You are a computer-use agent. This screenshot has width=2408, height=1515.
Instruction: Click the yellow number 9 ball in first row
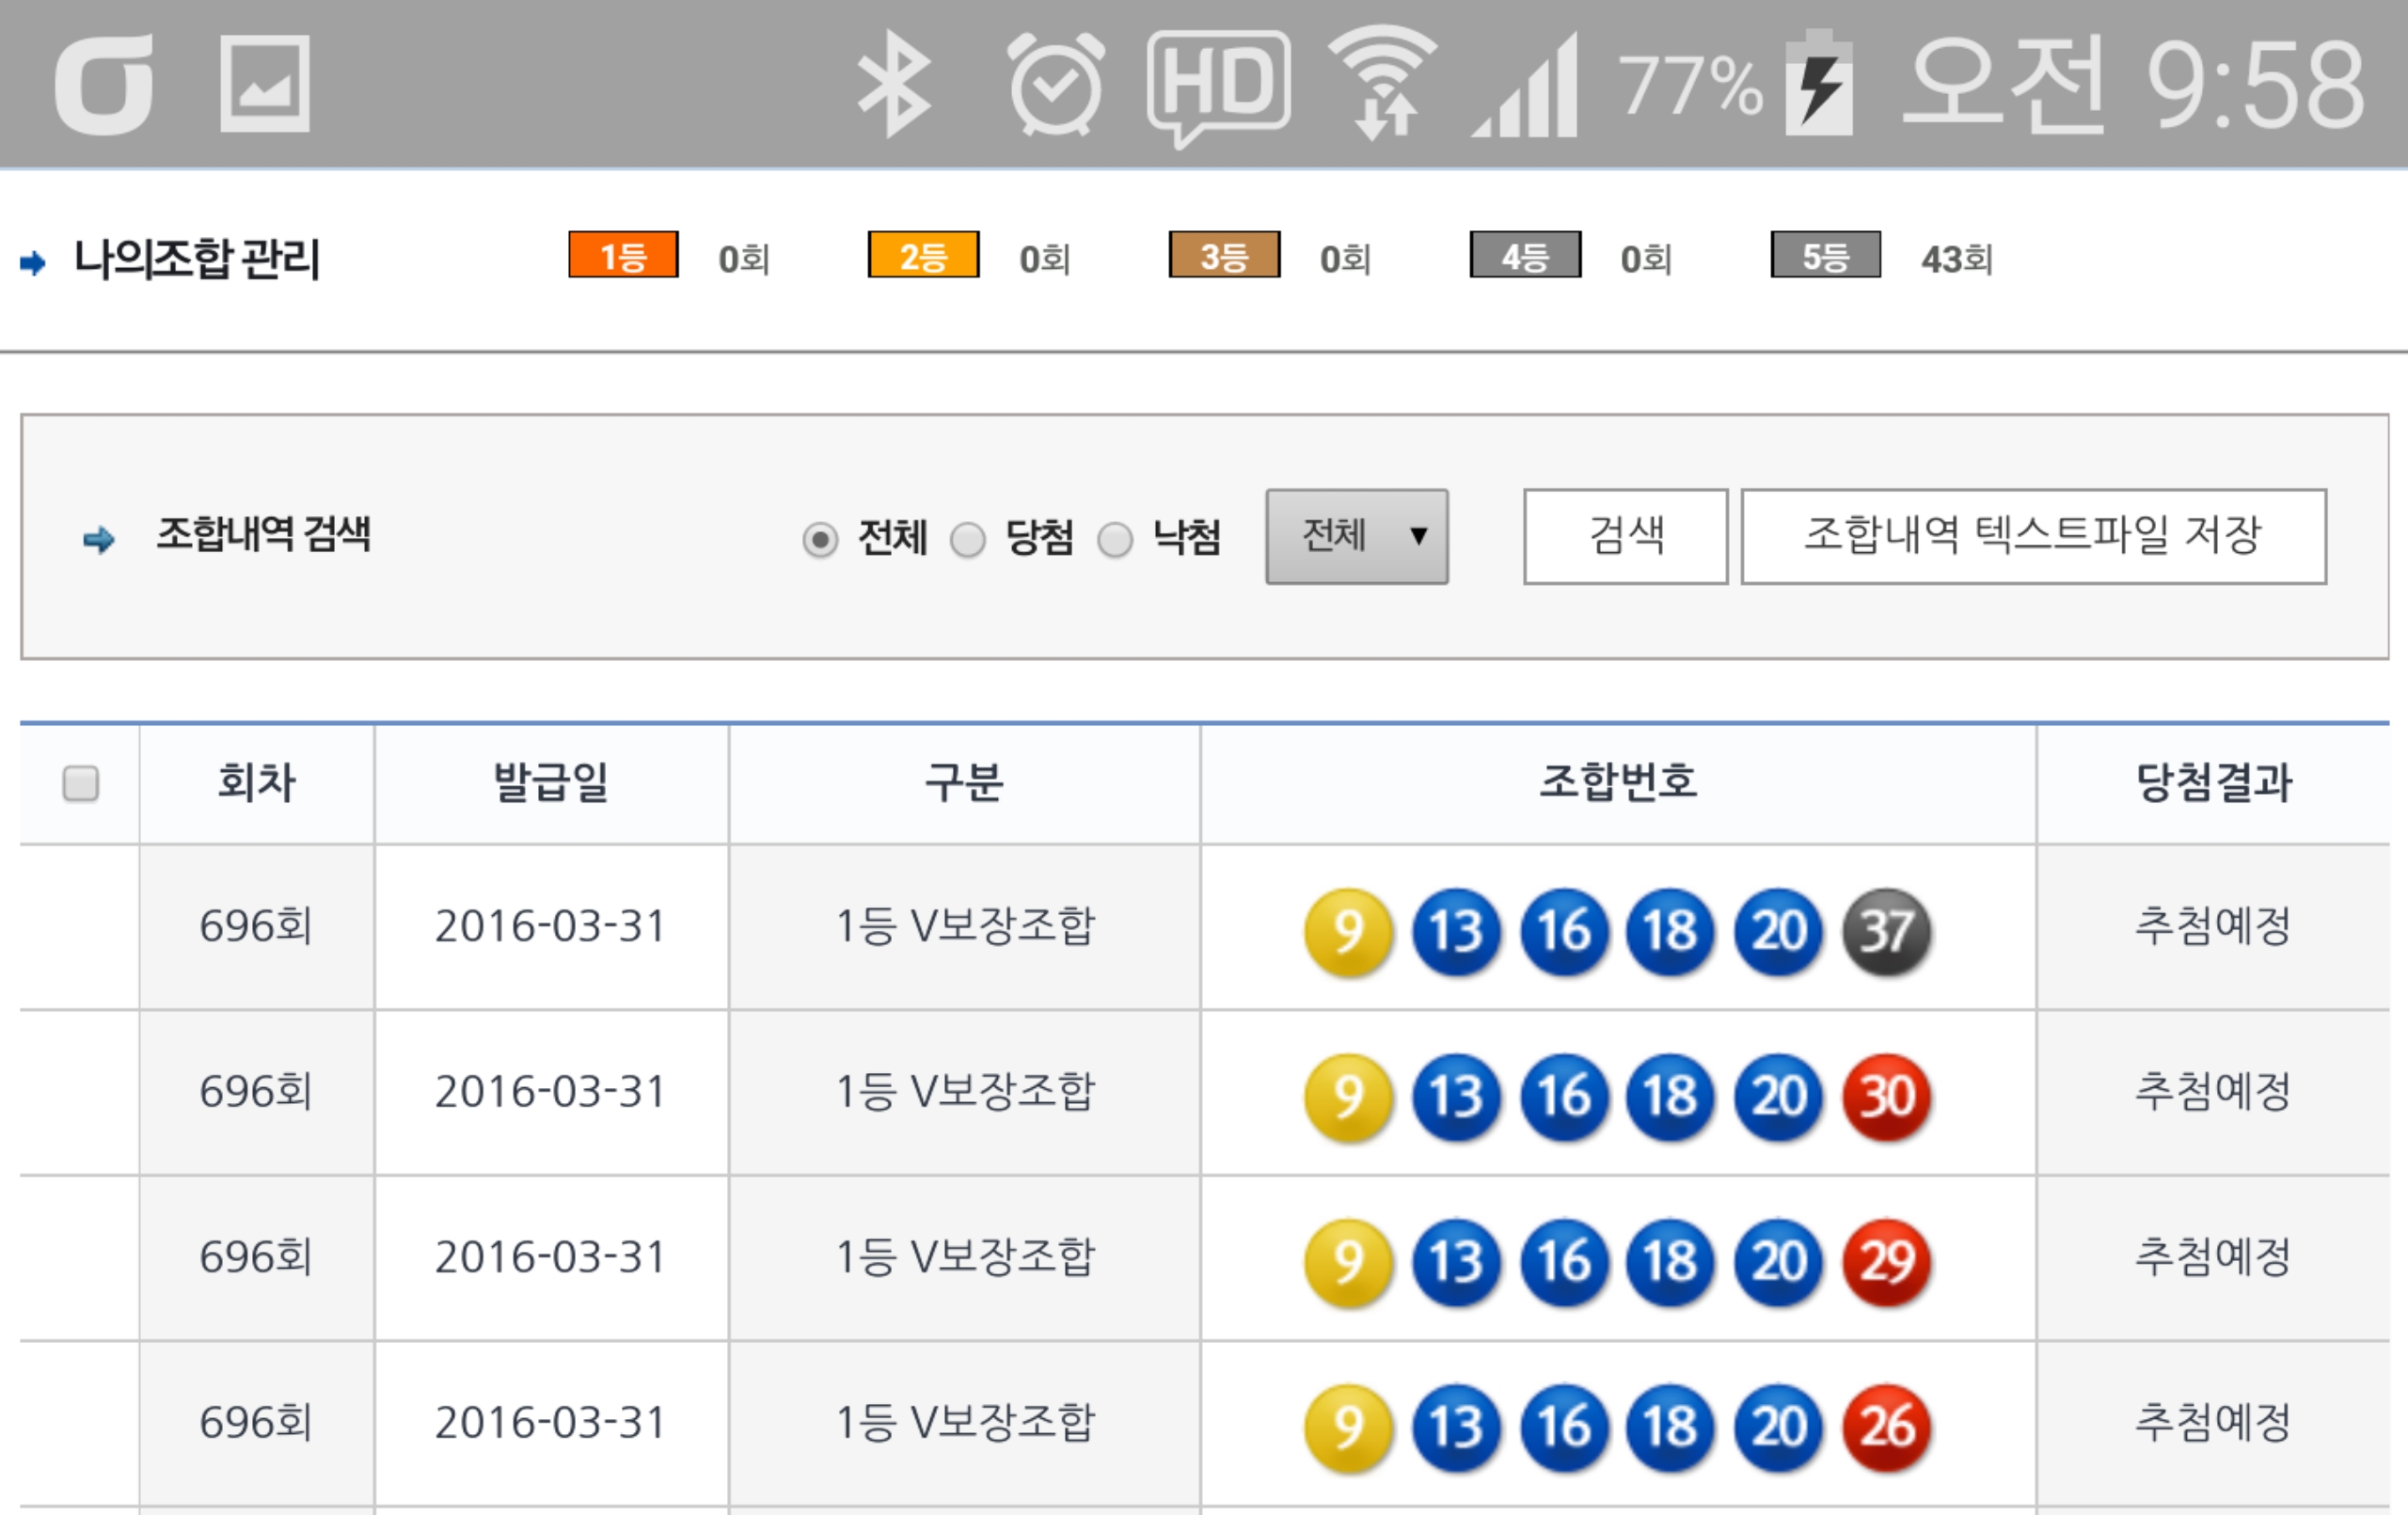[1348, 931]
